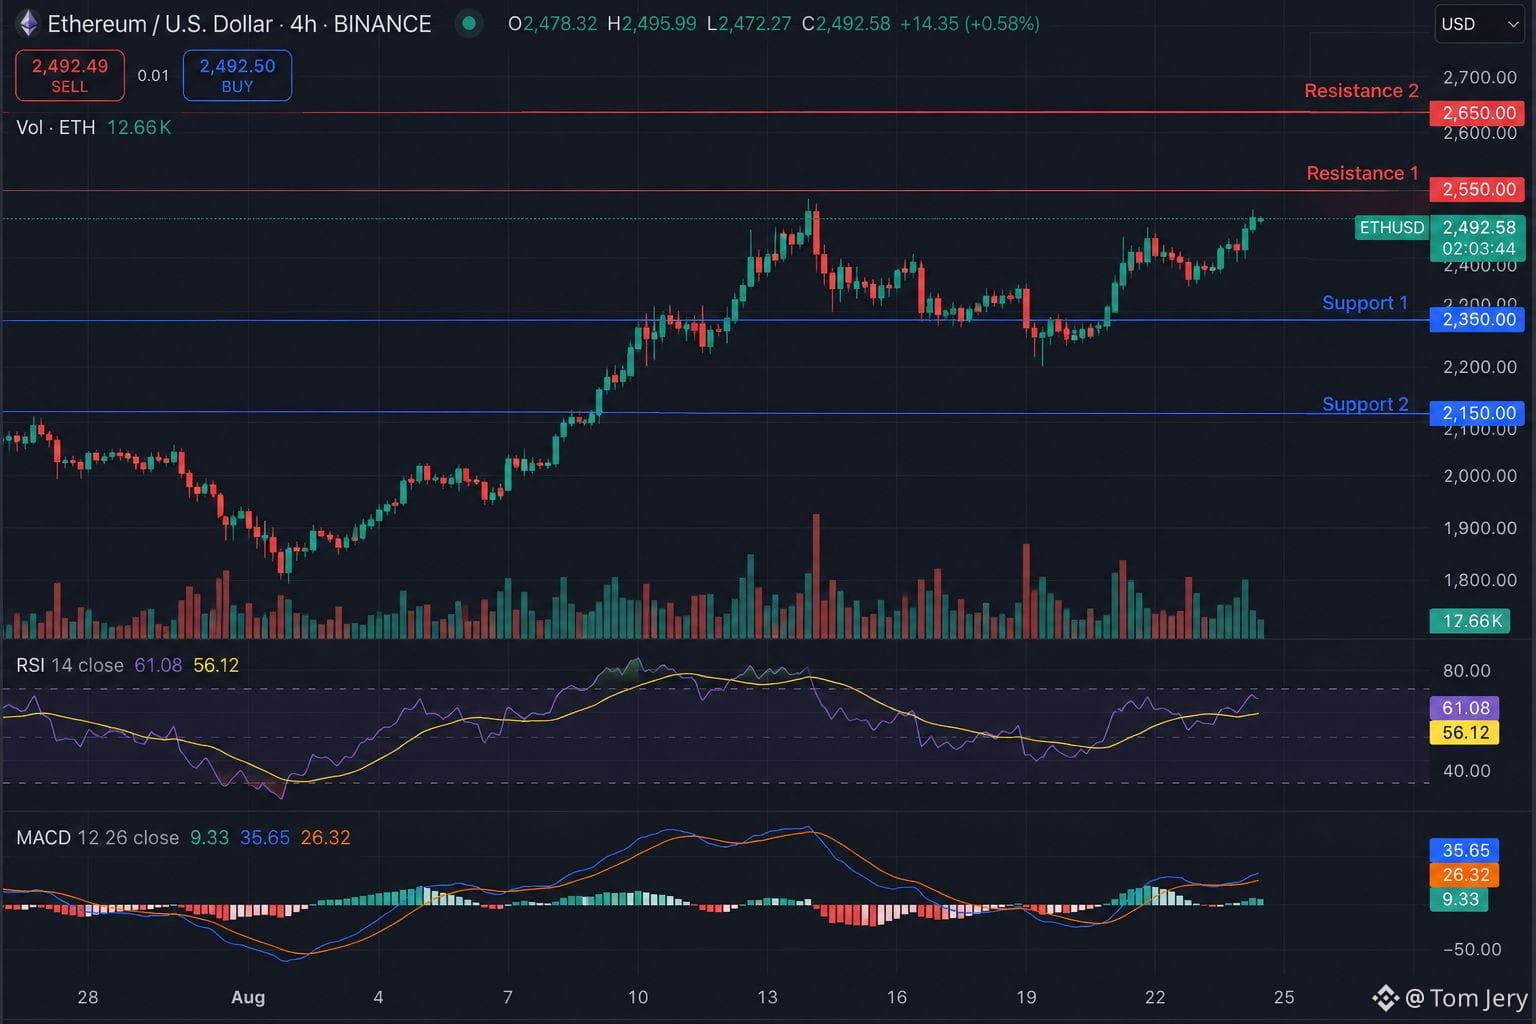Click the 02:03:44 bar countdown timer
Screen dimensions: 1536x1024
[1478, 248]
